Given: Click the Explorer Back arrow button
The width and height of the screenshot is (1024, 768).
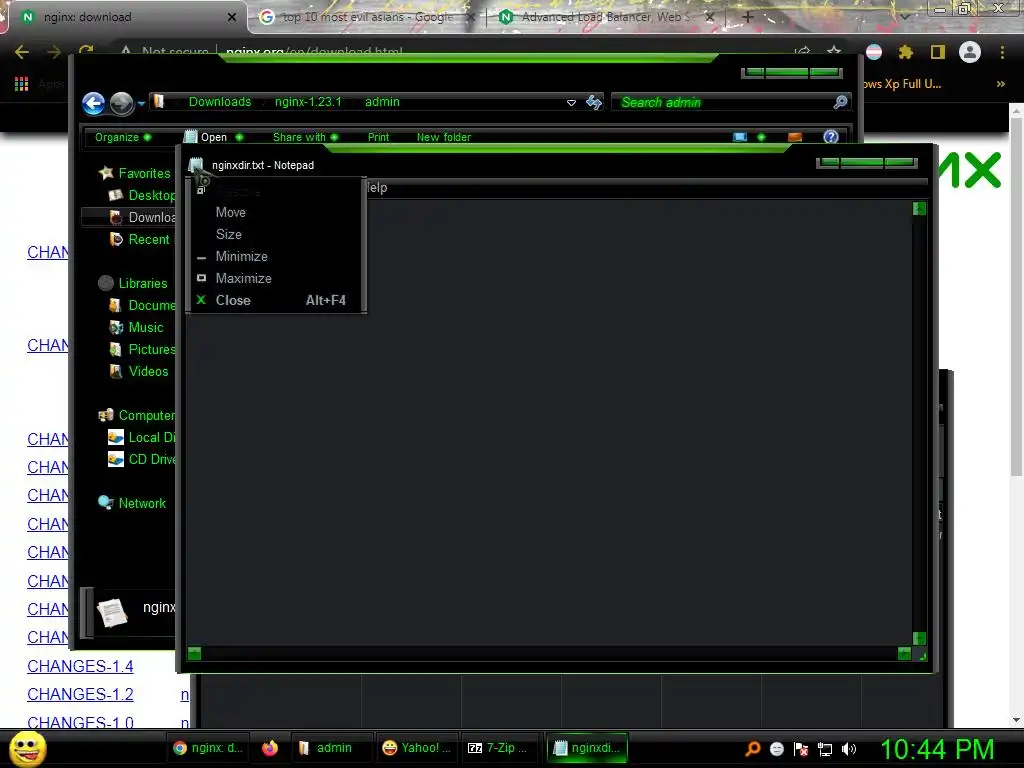Looking at the screenshot, I should pyautogui.click(x=93, y=103).
